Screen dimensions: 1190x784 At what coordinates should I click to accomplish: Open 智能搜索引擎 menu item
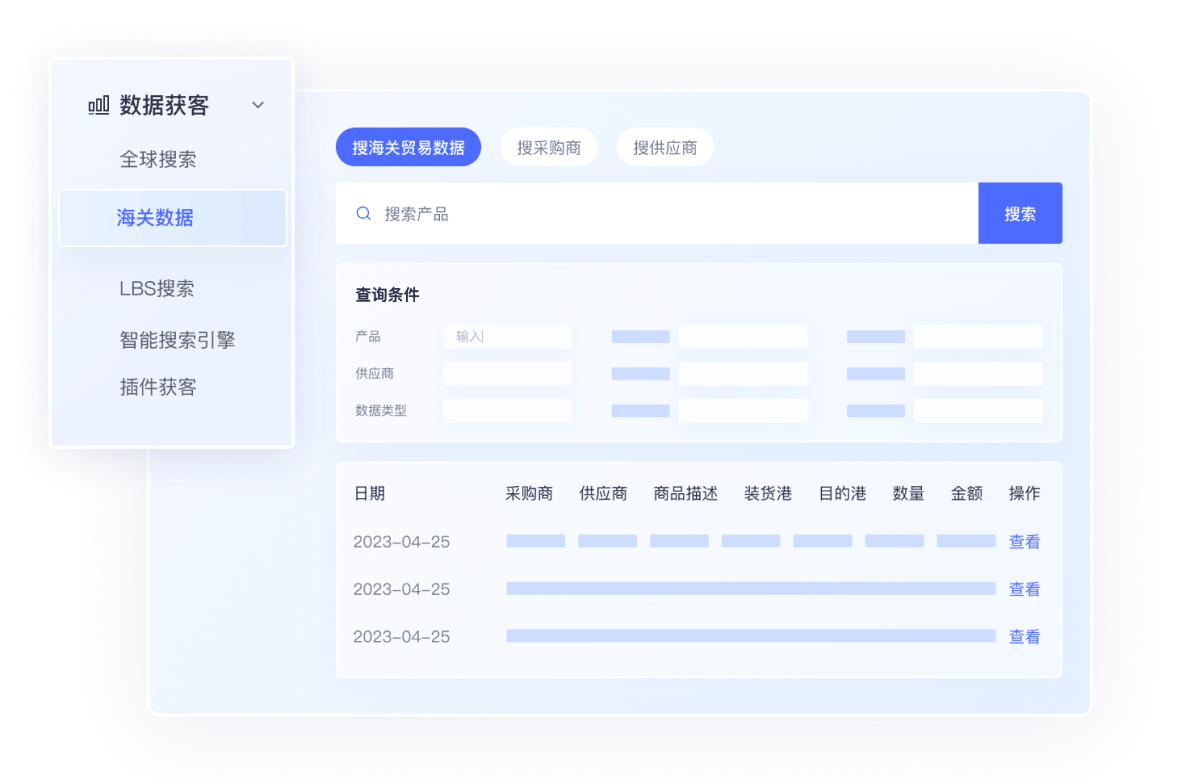(x=177, y=340)
